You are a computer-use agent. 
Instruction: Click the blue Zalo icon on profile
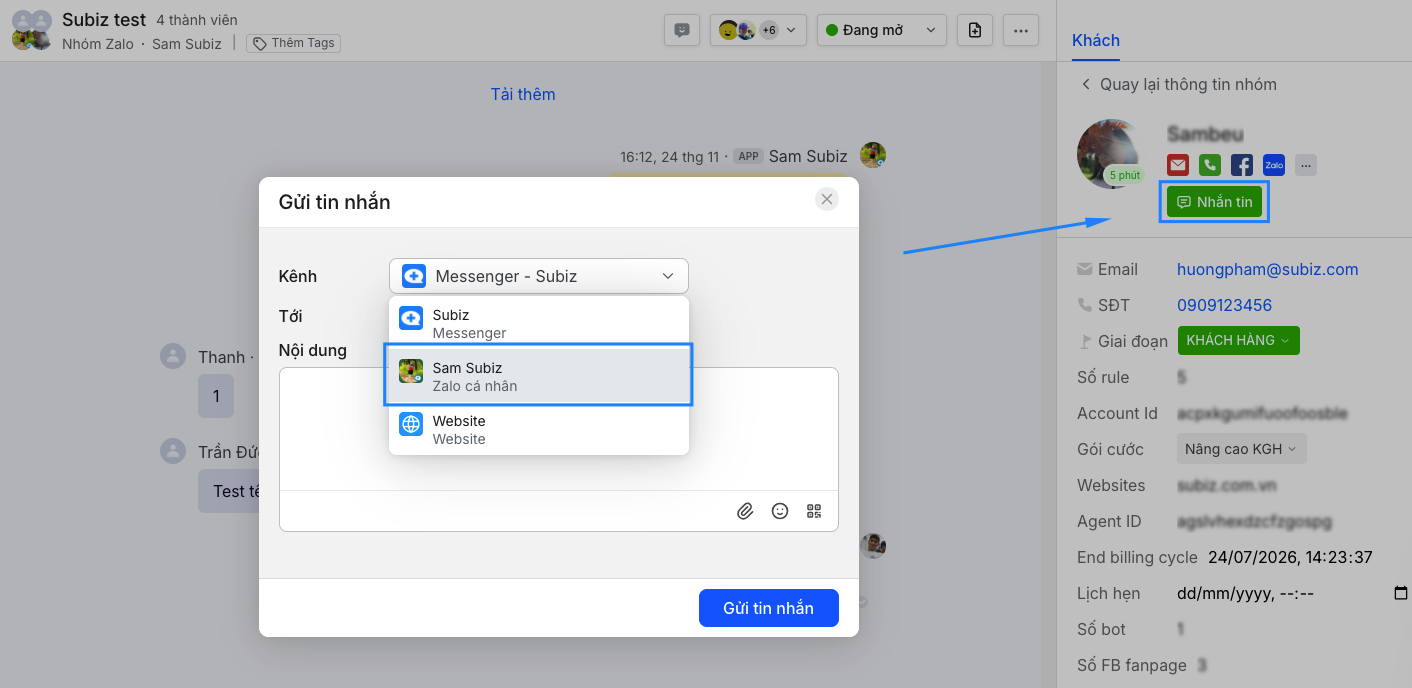(x=1273, y=165)
